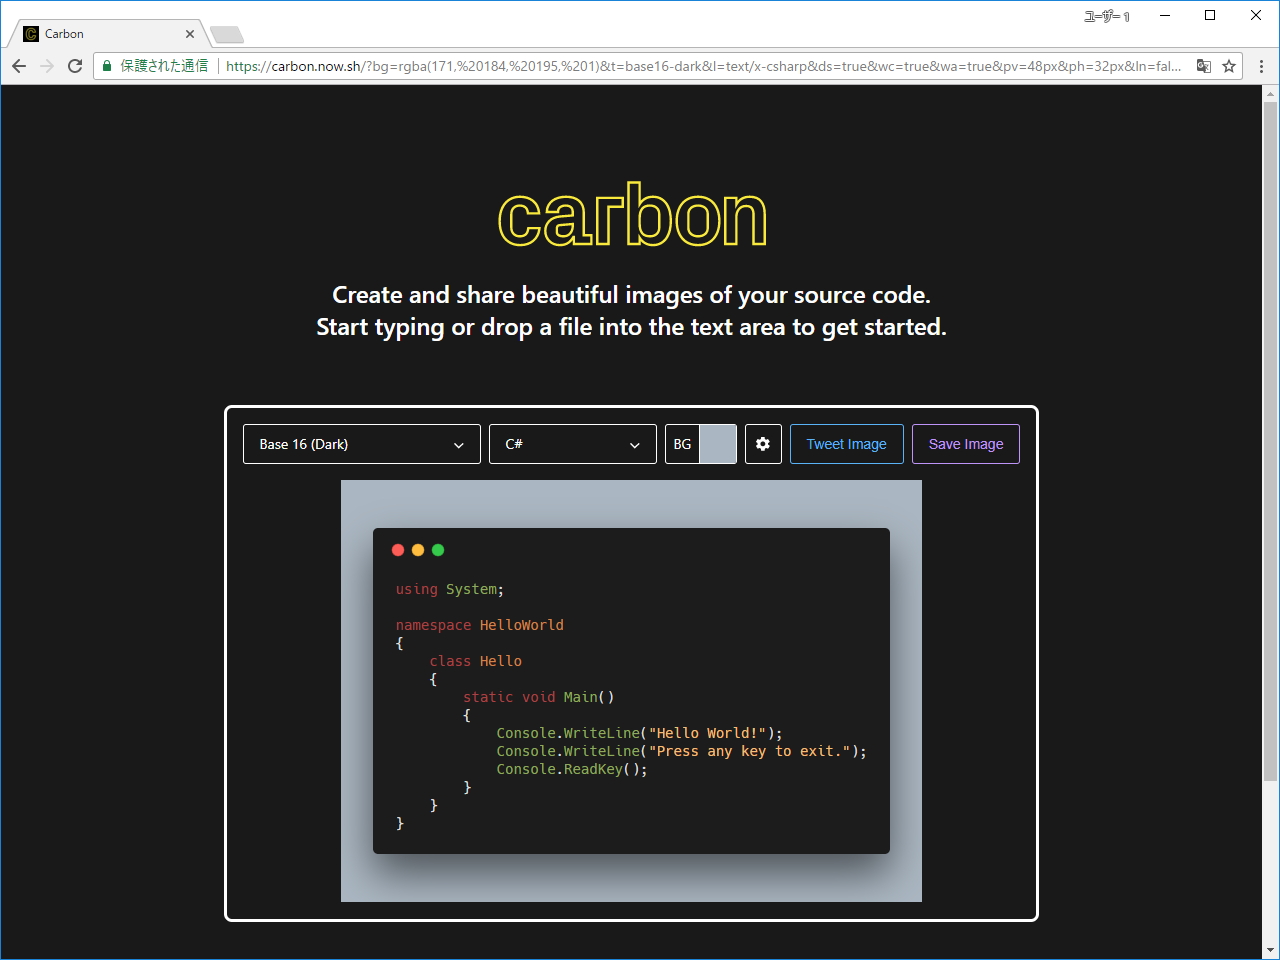
Task: Click the green window dot in code frame
Action: [438, 550]
